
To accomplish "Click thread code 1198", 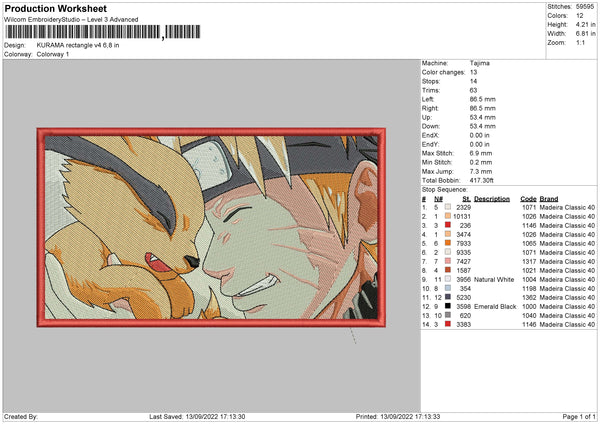I will coord(529,288).
